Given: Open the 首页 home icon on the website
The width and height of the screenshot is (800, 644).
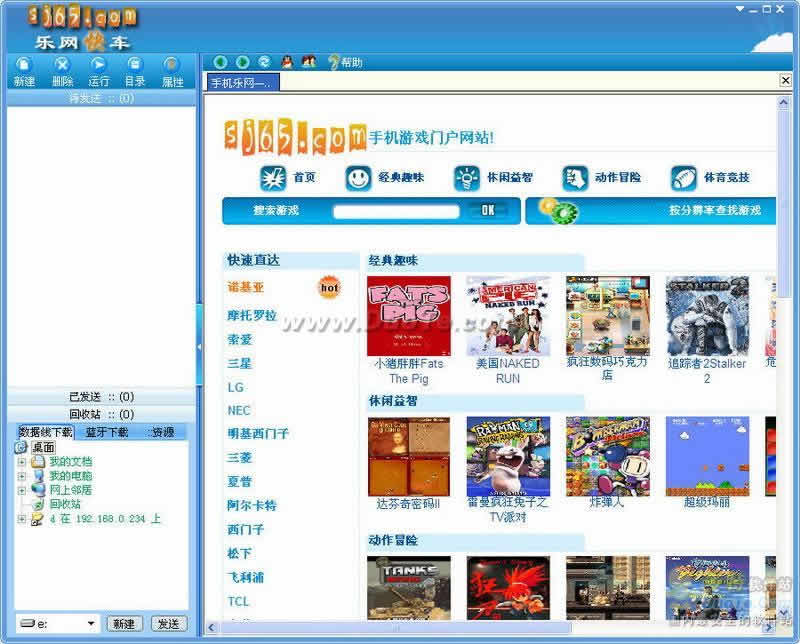Looking at the screenshot, I should click(273, 178).
